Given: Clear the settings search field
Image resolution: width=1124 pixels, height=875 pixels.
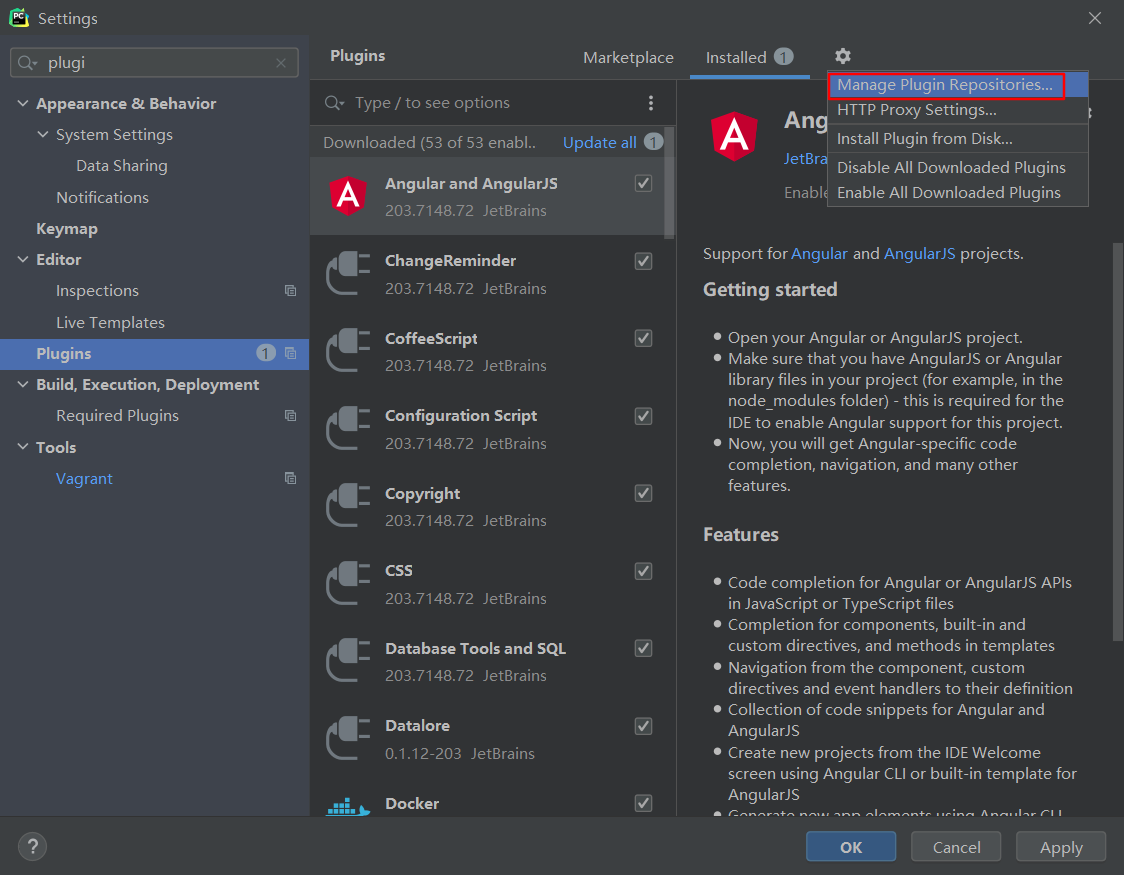Looking at the screenshot, I should click(281, 63).
